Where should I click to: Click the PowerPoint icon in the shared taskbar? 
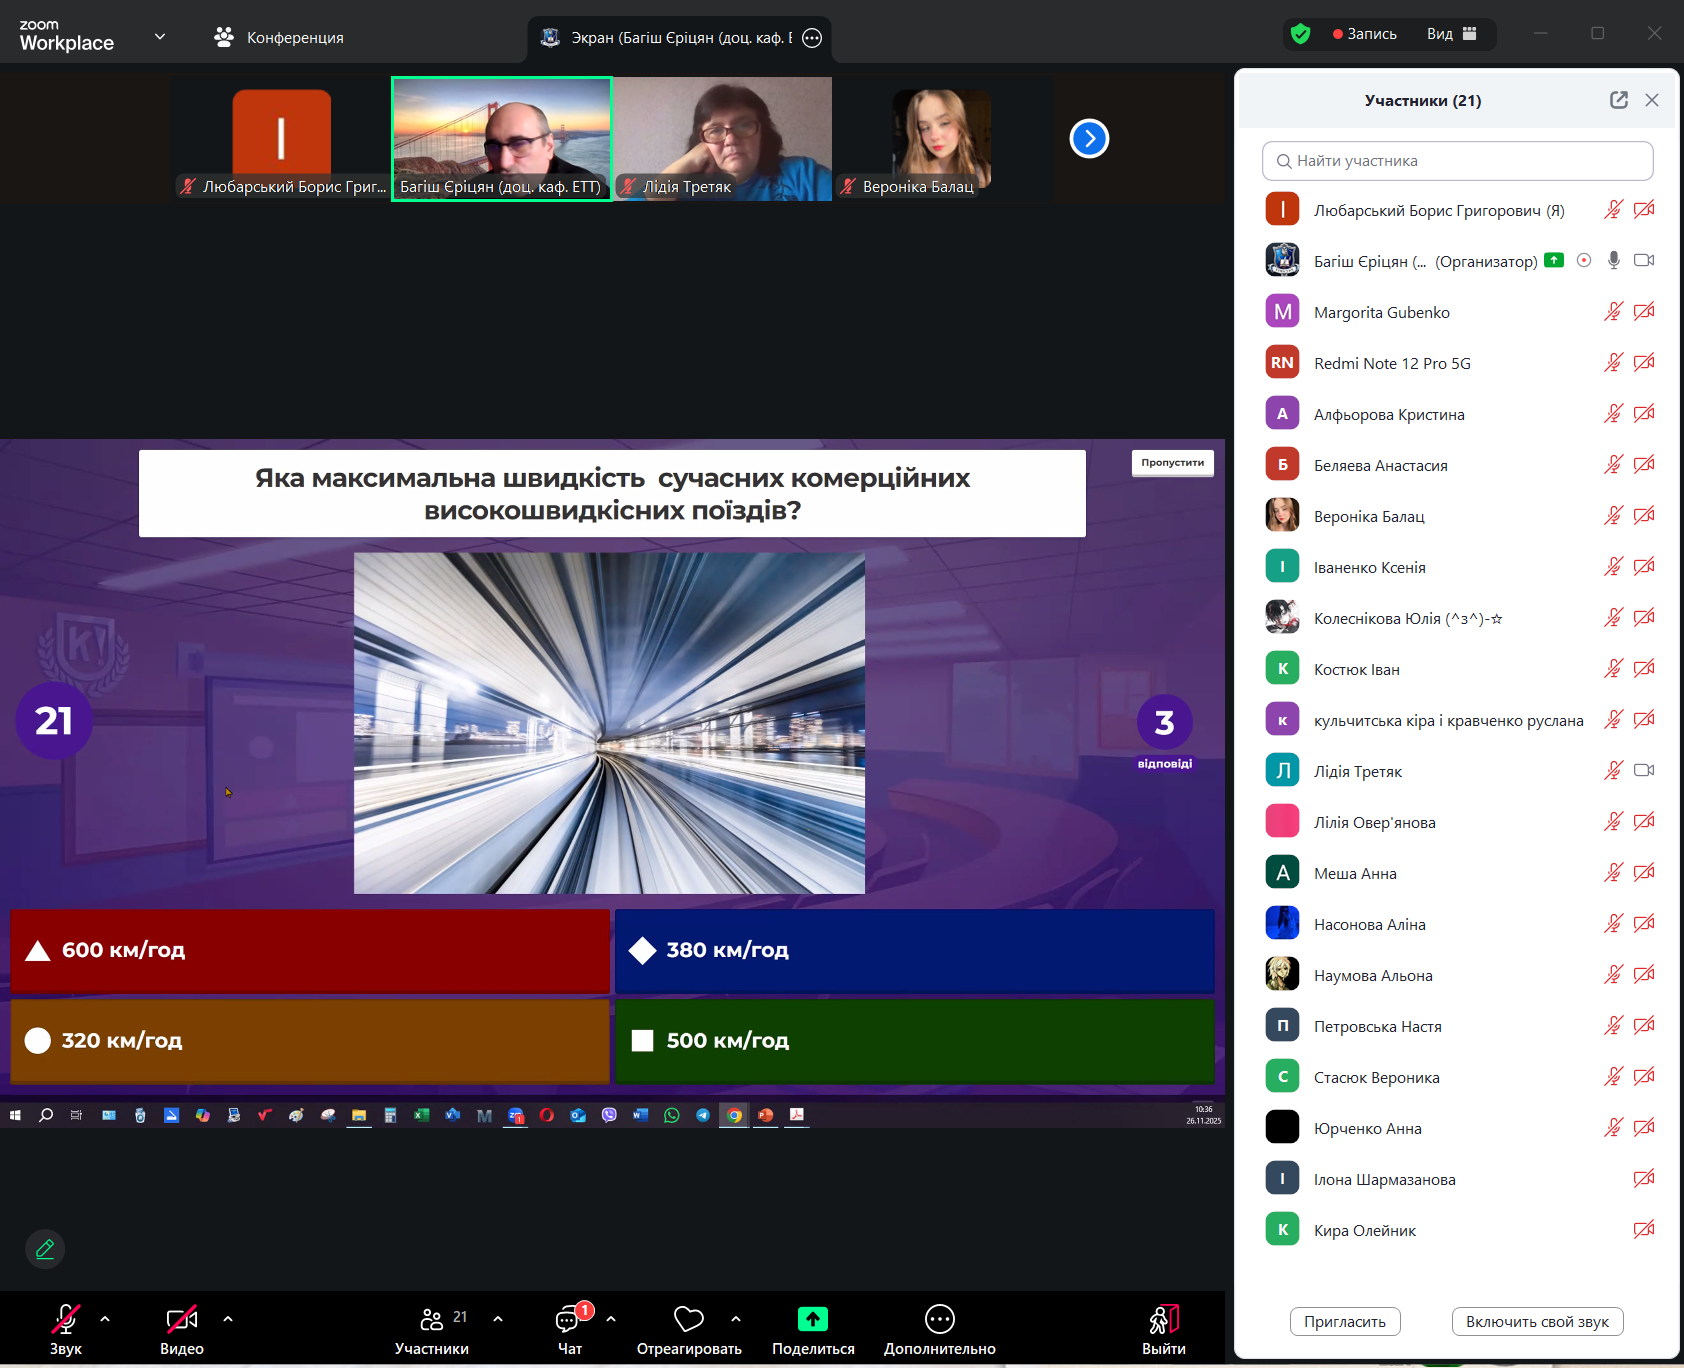766,1115
